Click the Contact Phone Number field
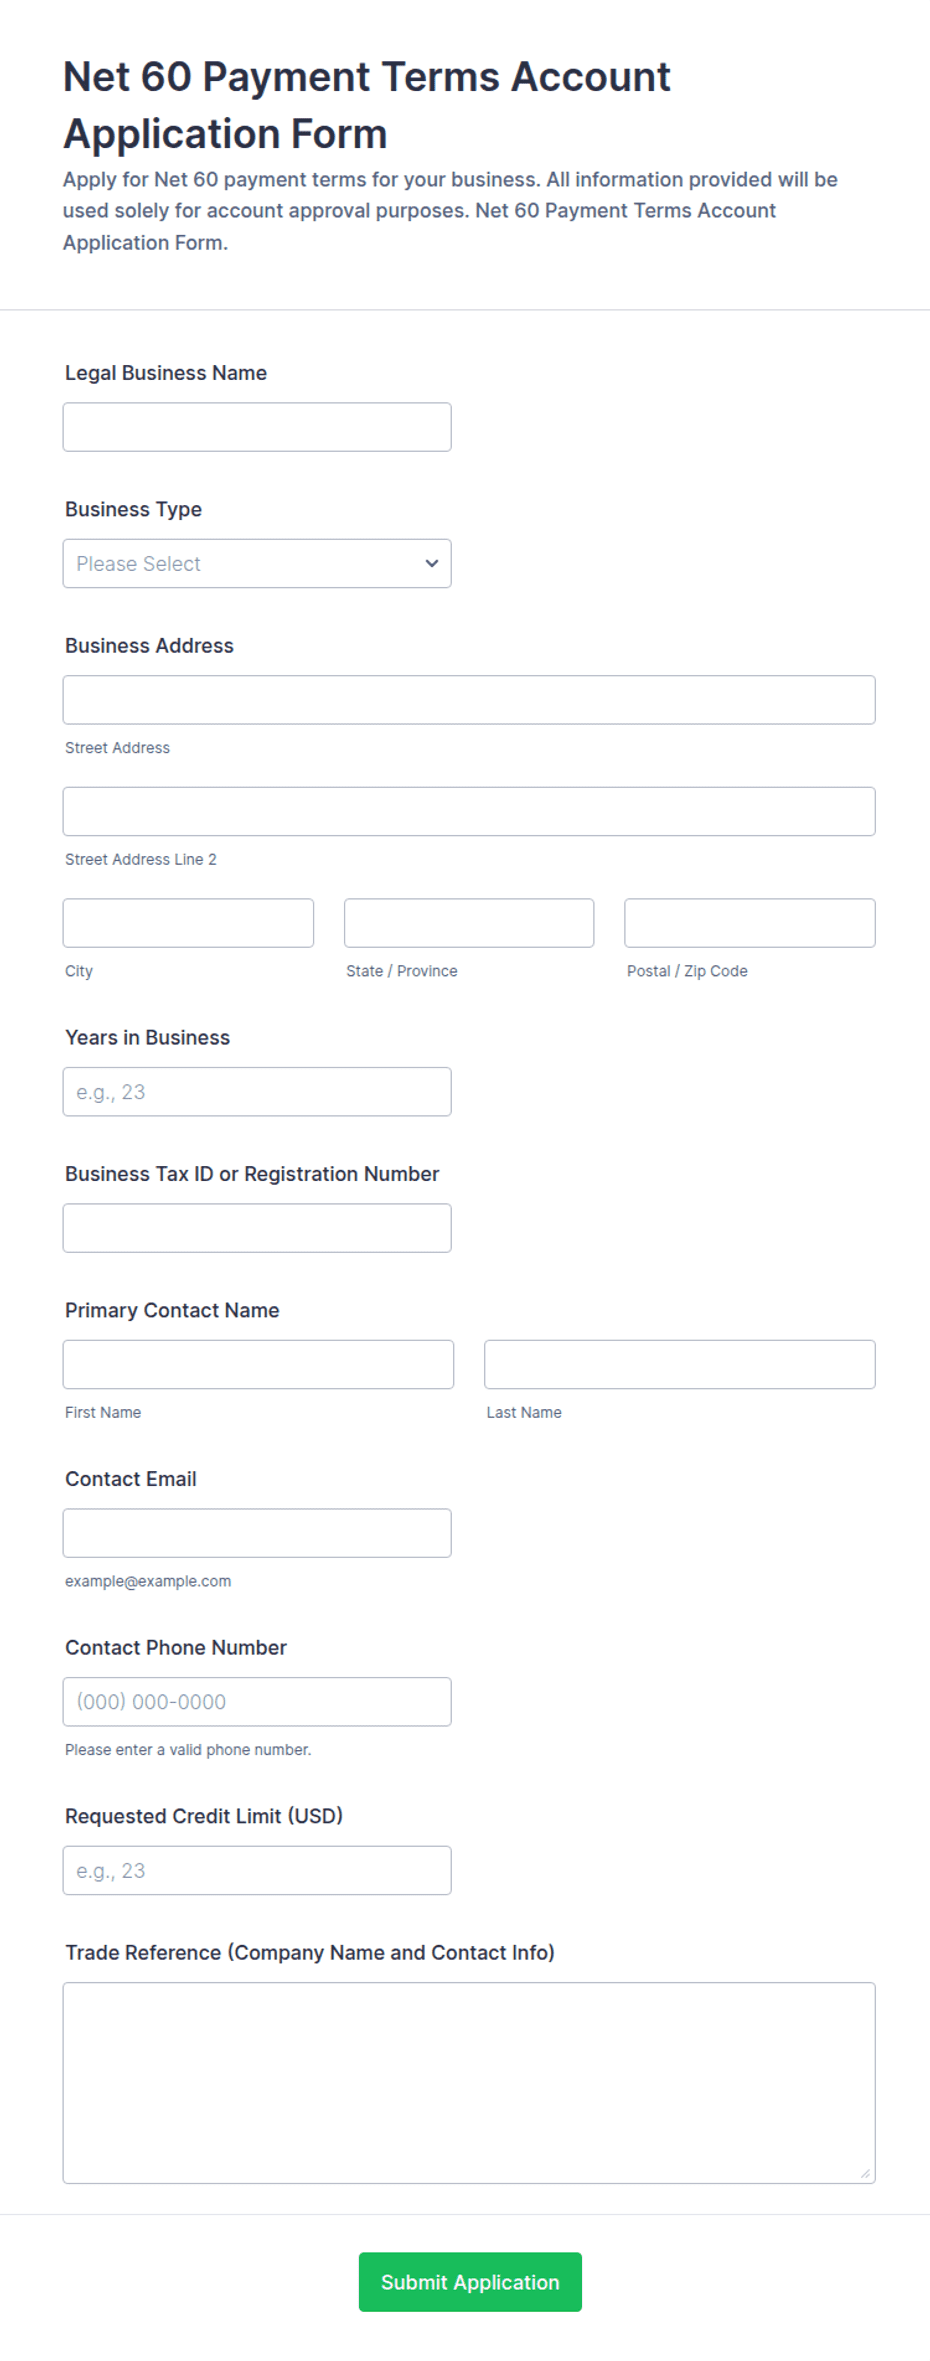 click(x=257, y=1702)
